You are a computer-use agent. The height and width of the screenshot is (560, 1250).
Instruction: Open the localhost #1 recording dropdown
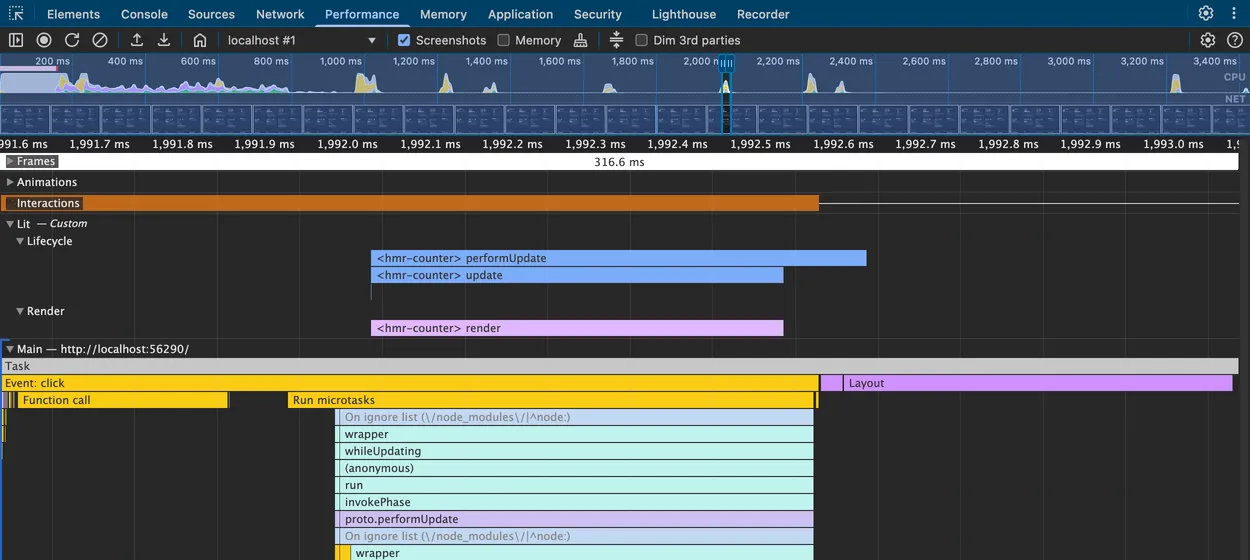pyautogui.click(x=300, y=40)
